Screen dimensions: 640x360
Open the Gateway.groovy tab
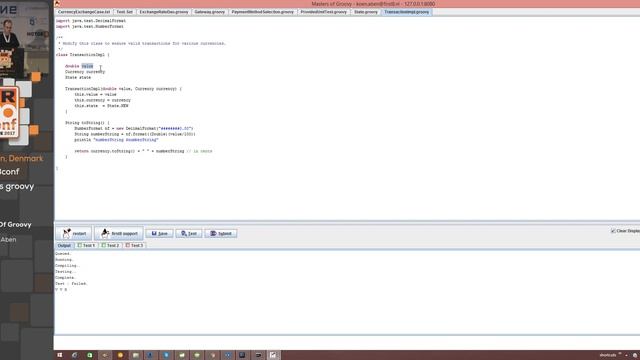(209, 12)
